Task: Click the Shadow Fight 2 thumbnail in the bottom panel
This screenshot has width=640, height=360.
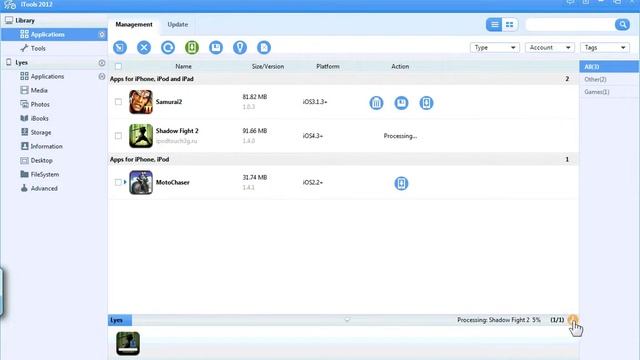Action: 128,343
